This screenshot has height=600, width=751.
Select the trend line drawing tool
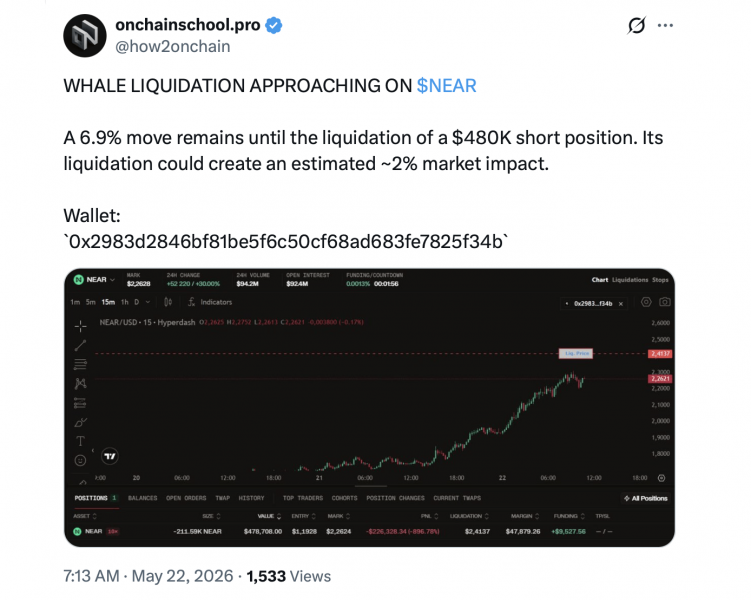[80, 345]
